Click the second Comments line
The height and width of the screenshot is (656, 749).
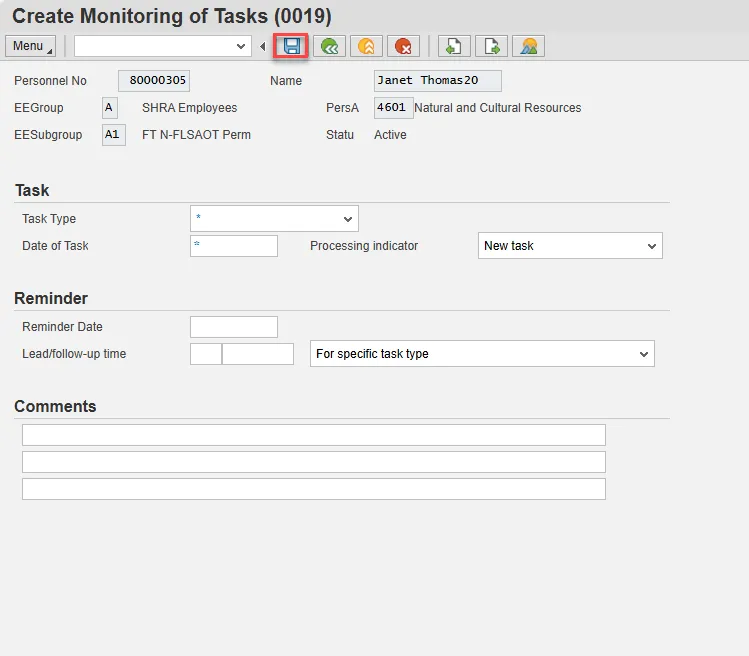coord(313,462)
